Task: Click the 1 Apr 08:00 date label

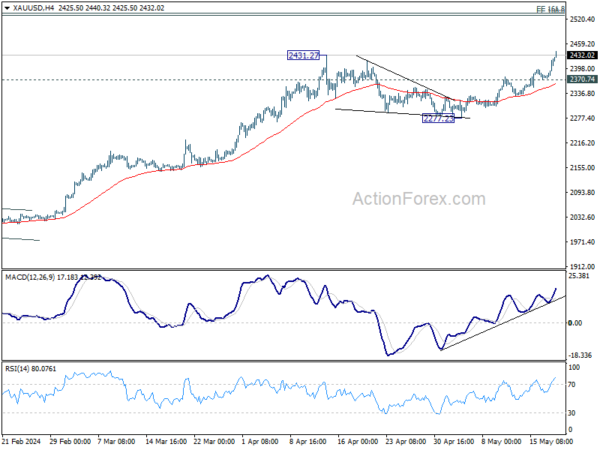Action: pos(260,442)
